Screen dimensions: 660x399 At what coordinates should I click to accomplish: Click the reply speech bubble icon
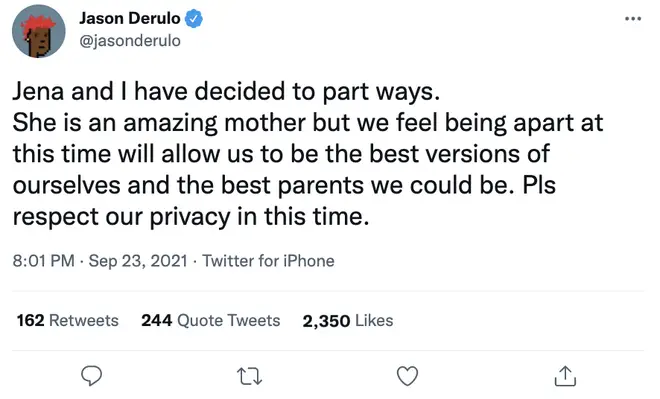click(x=91, y=375)
